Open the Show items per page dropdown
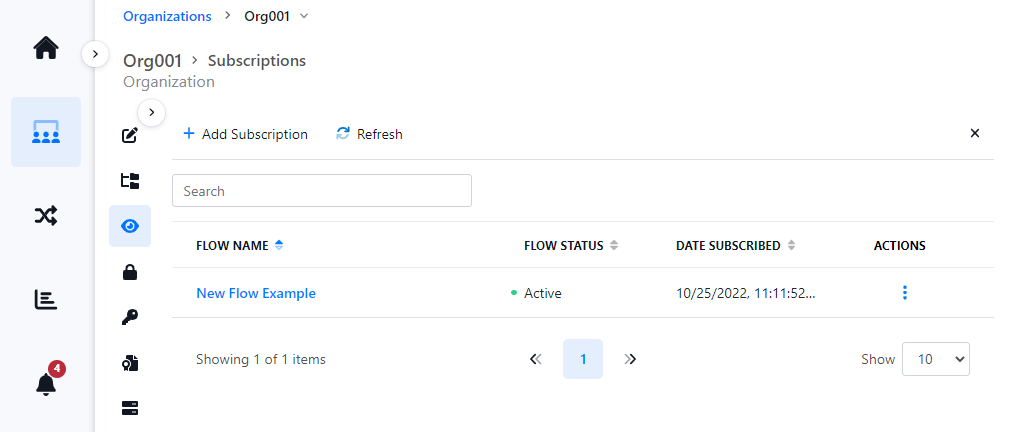Screen dimensions: 1013x432 point(935,359)
